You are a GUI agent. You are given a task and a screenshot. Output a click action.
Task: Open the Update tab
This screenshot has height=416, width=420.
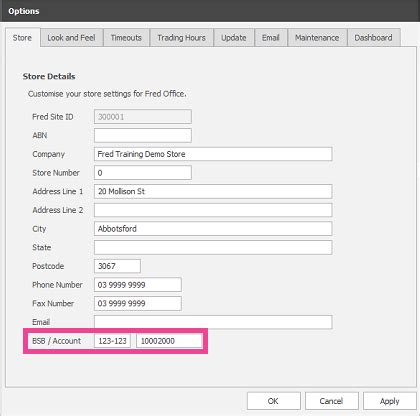point(234,38)
